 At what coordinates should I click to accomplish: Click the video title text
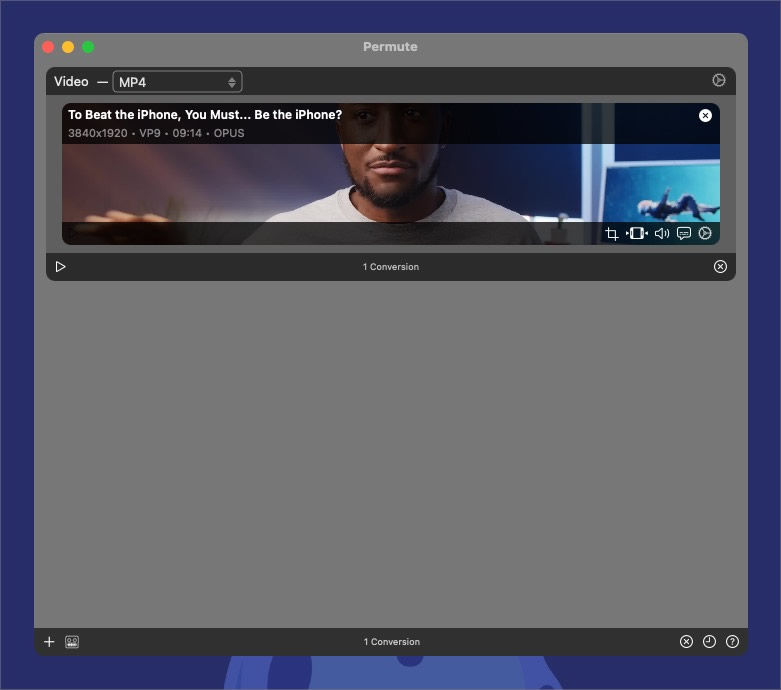point(205,115)
